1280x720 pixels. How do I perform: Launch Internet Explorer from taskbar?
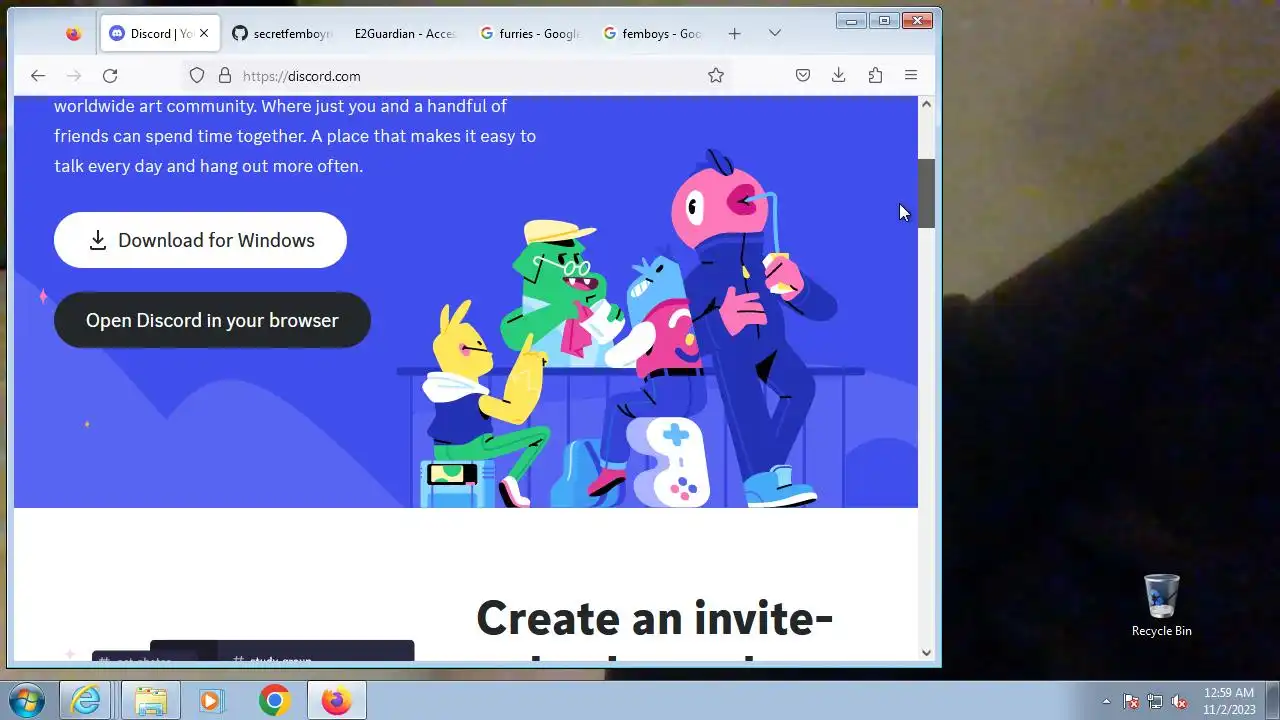(x=86, y=700)
